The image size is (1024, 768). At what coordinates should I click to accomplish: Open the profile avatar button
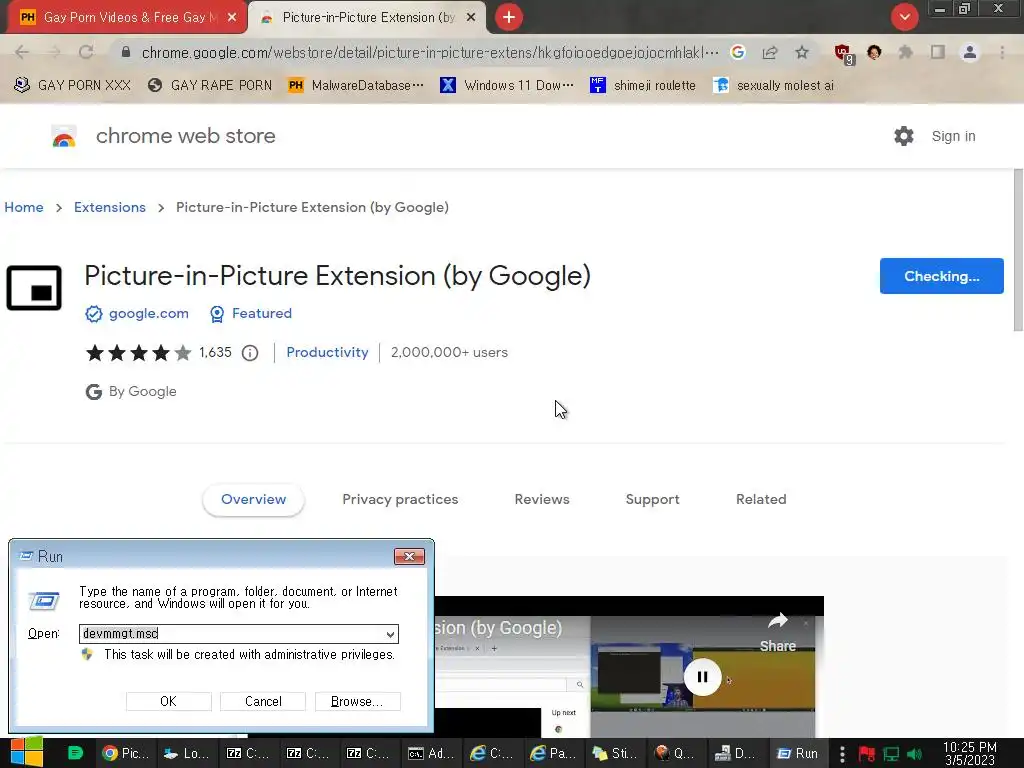[x=970, y=52]
